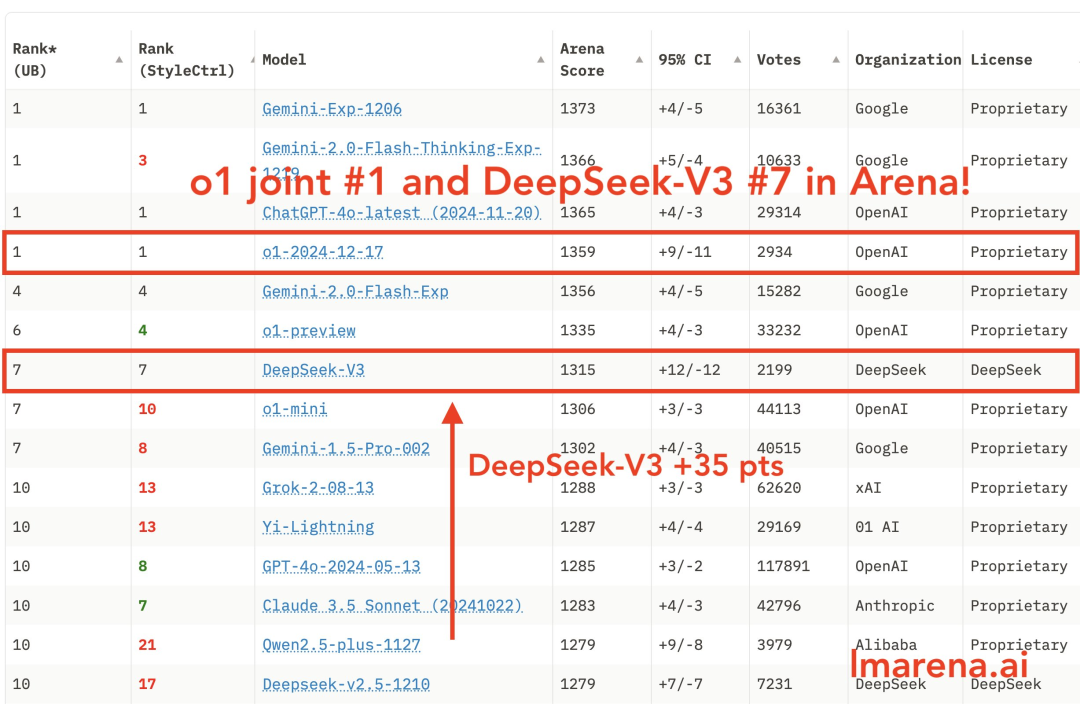Viewport: 1080px width, 704px height.
Task: Open the Gemini-Exp-1206 model link
Action: tap(332, 109)
